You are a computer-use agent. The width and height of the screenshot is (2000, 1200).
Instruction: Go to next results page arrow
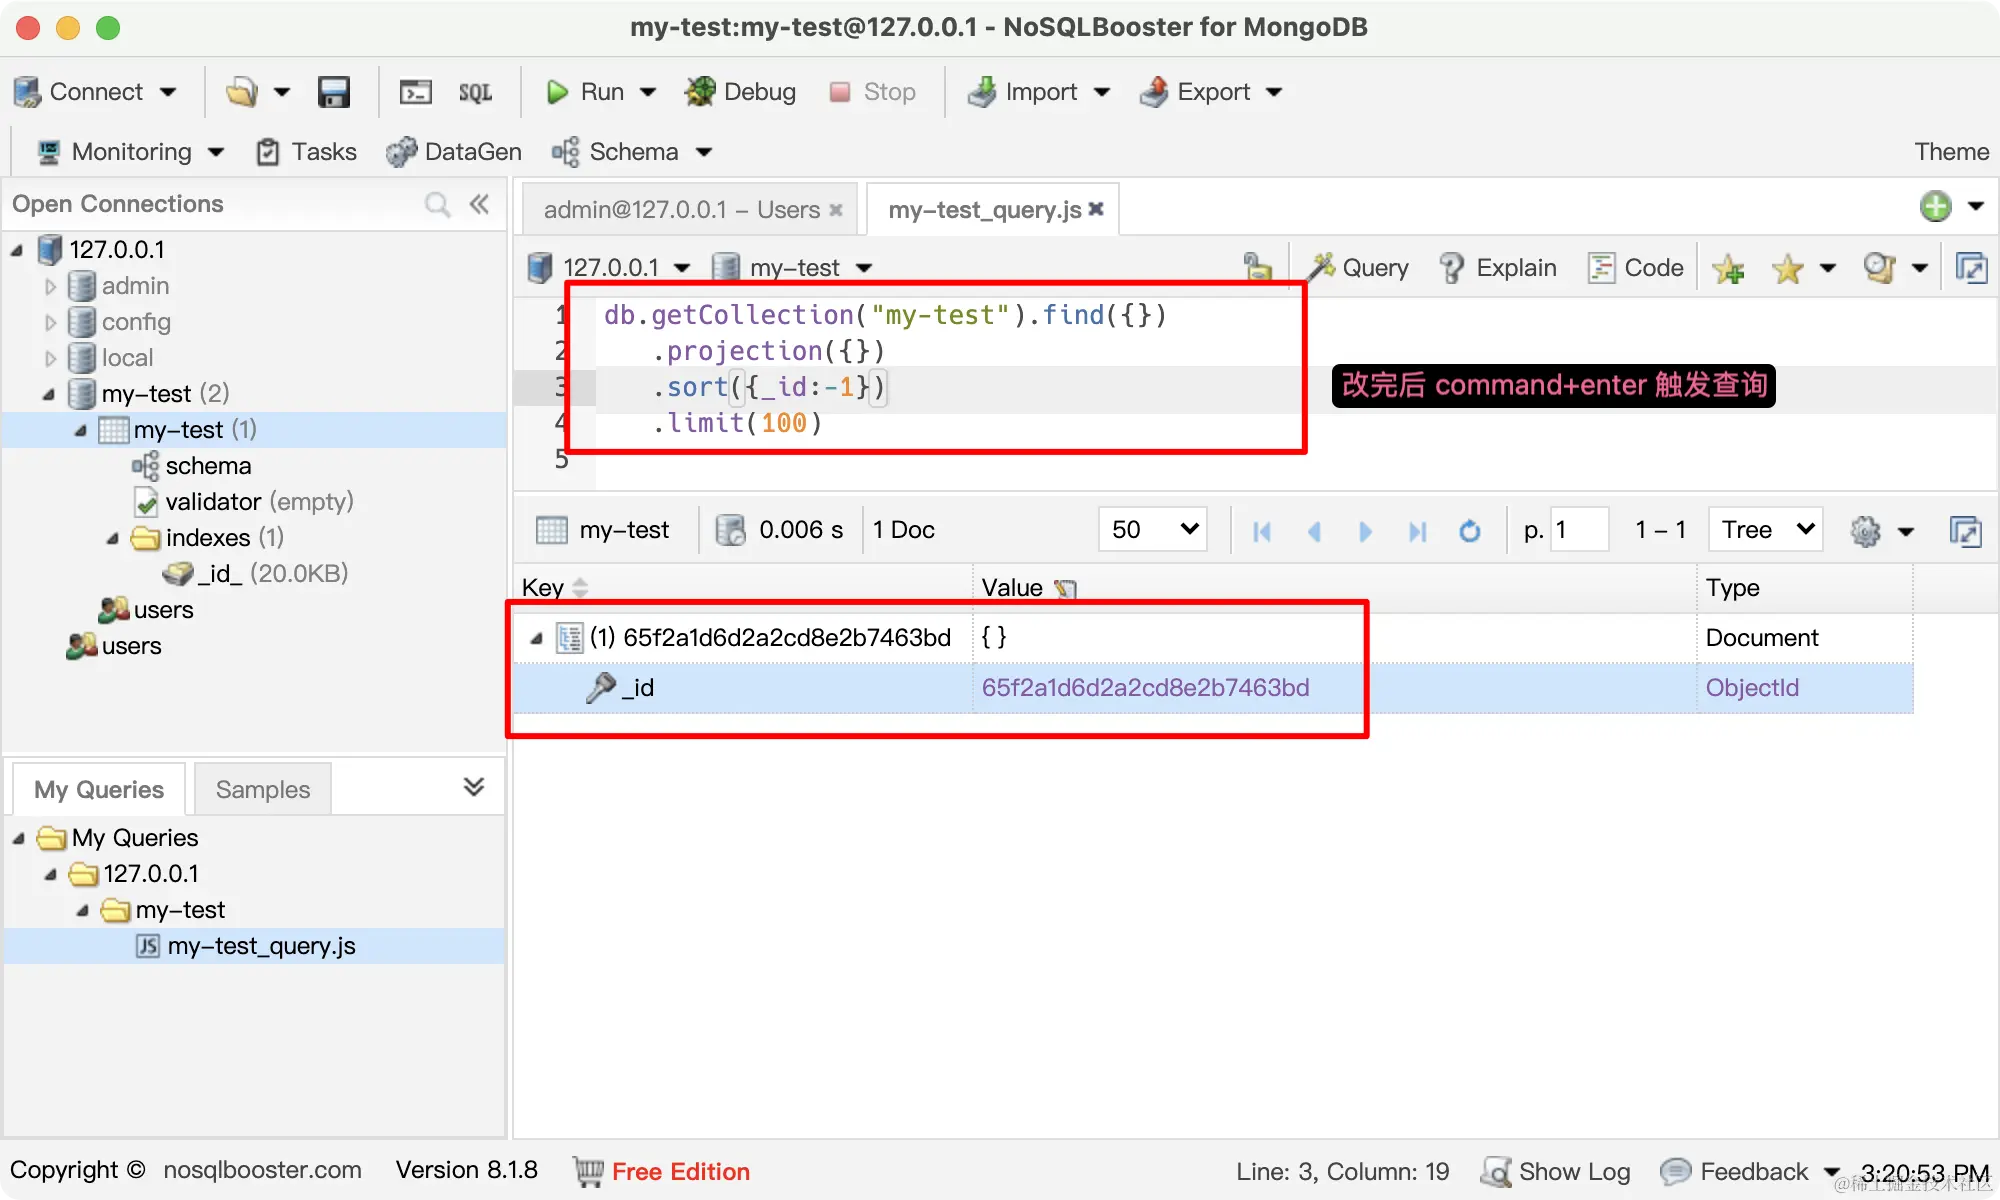click(x=1365, y=531)
